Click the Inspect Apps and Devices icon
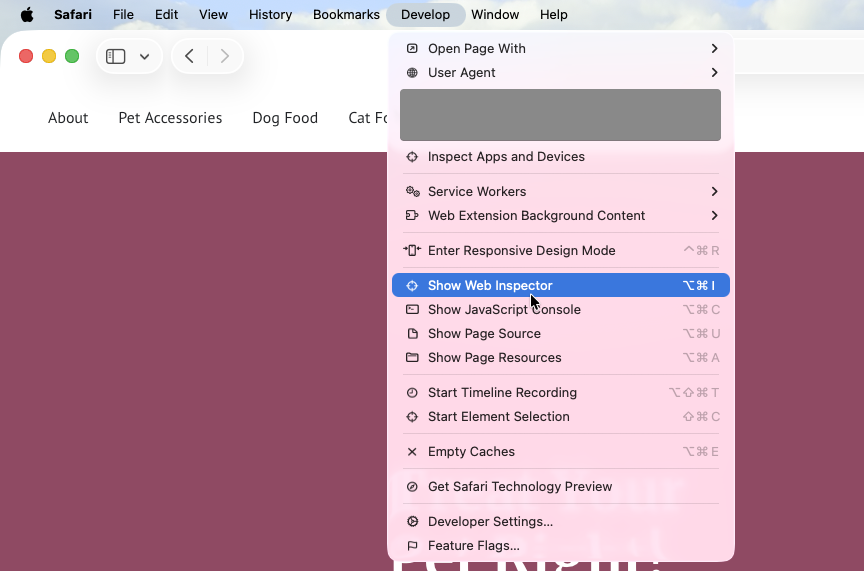This screenshot has width=864, height=571. click(412, 157)
